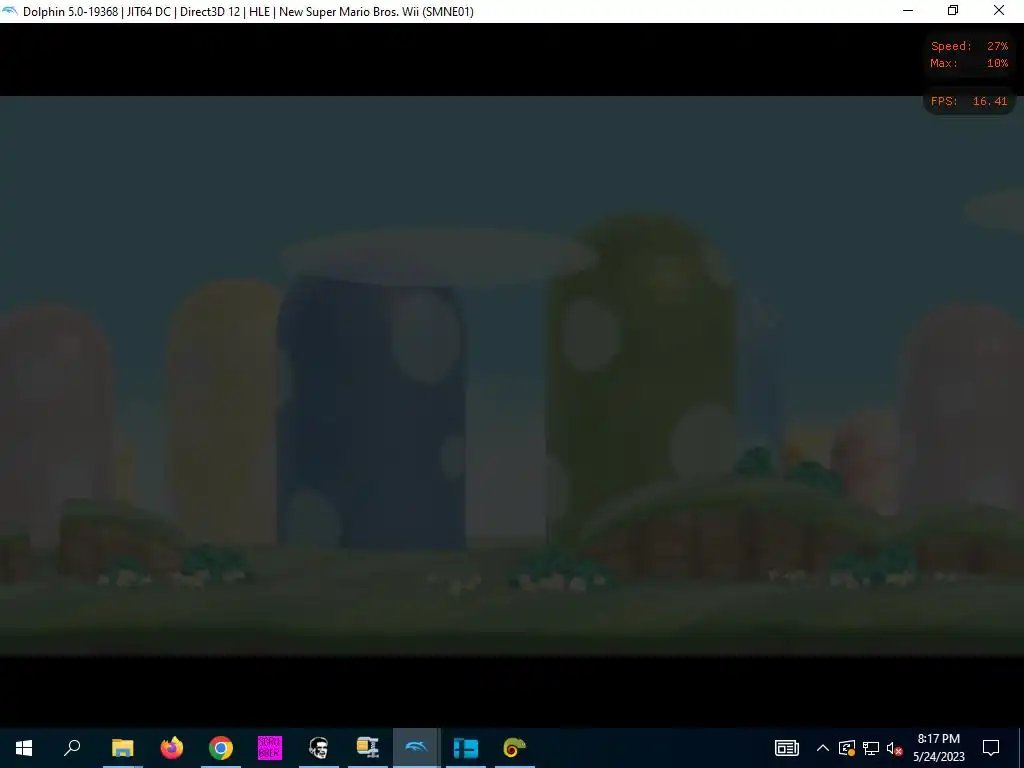
Task: Click the muted volume tray icon
Action: [x=894, y=748]
